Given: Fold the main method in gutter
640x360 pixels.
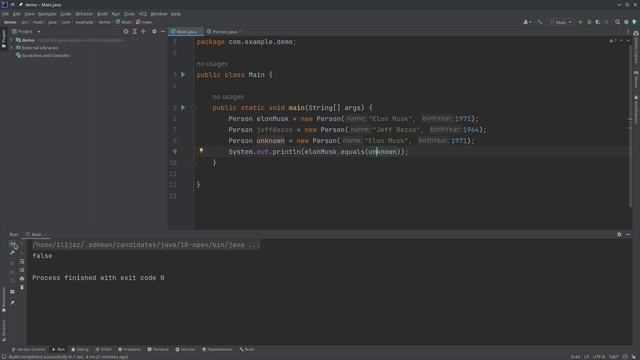Looking at the screenshot, I should [x=194, y=108].
